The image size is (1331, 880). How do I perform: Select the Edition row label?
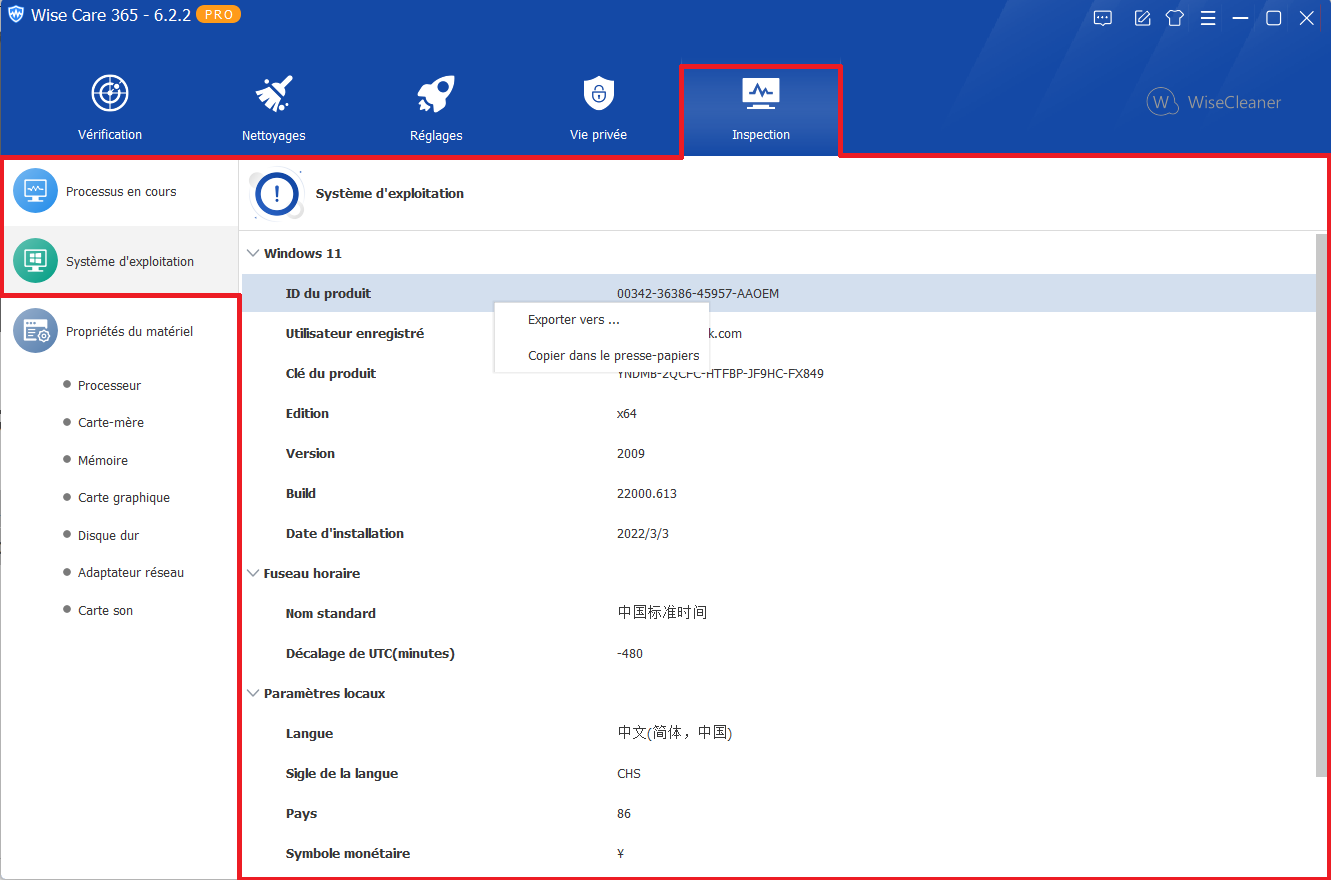point(307,413)
